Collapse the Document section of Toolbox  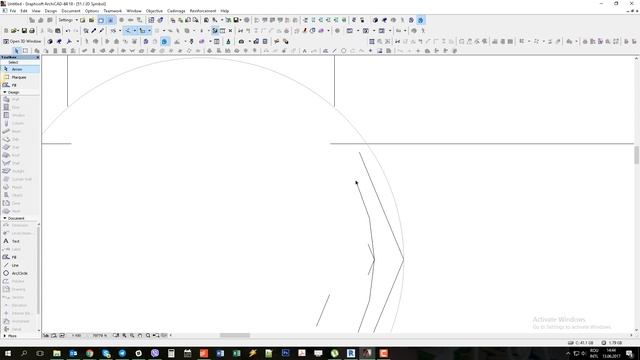click(5, 218)
